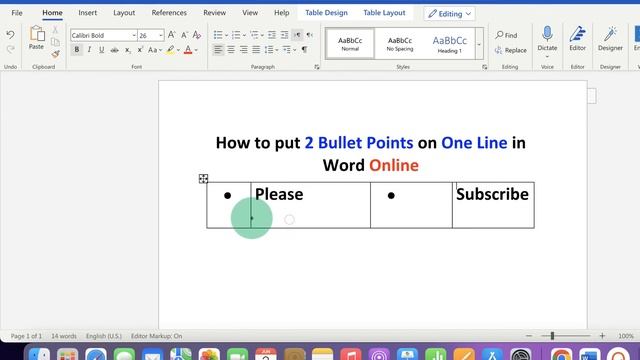Image resolution: width=640 pixels, height=360 pixels.
Task: Undo the last action
Action: (10, 35)
